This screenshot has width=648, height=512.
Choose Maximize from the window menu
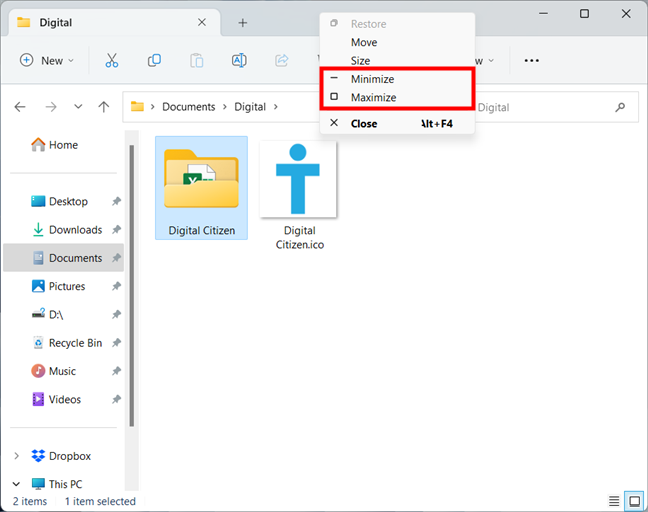(x=373, y=98)
